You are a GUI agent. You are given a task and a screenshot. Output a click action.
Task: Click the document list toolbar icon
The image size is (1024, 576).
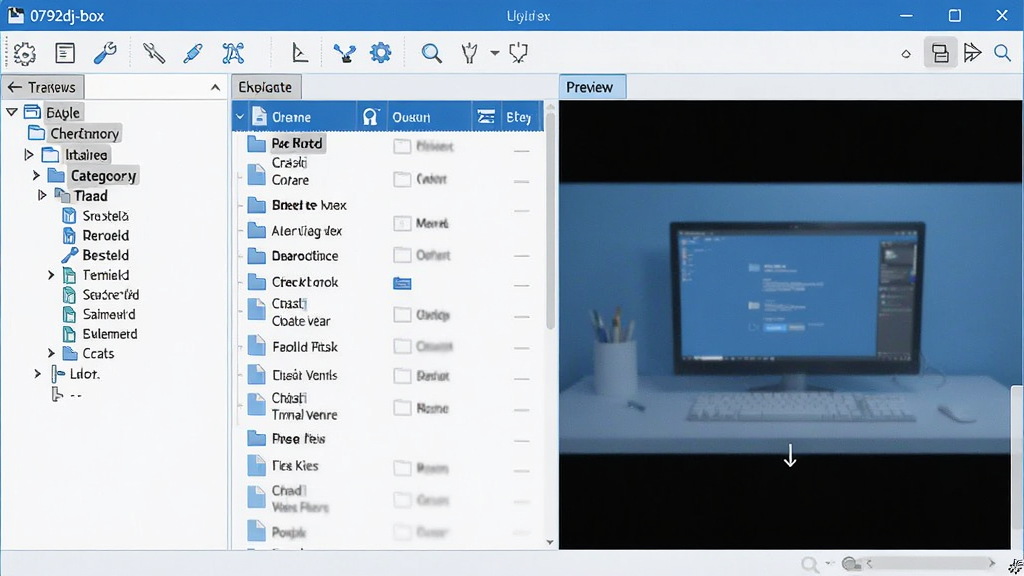65,53
